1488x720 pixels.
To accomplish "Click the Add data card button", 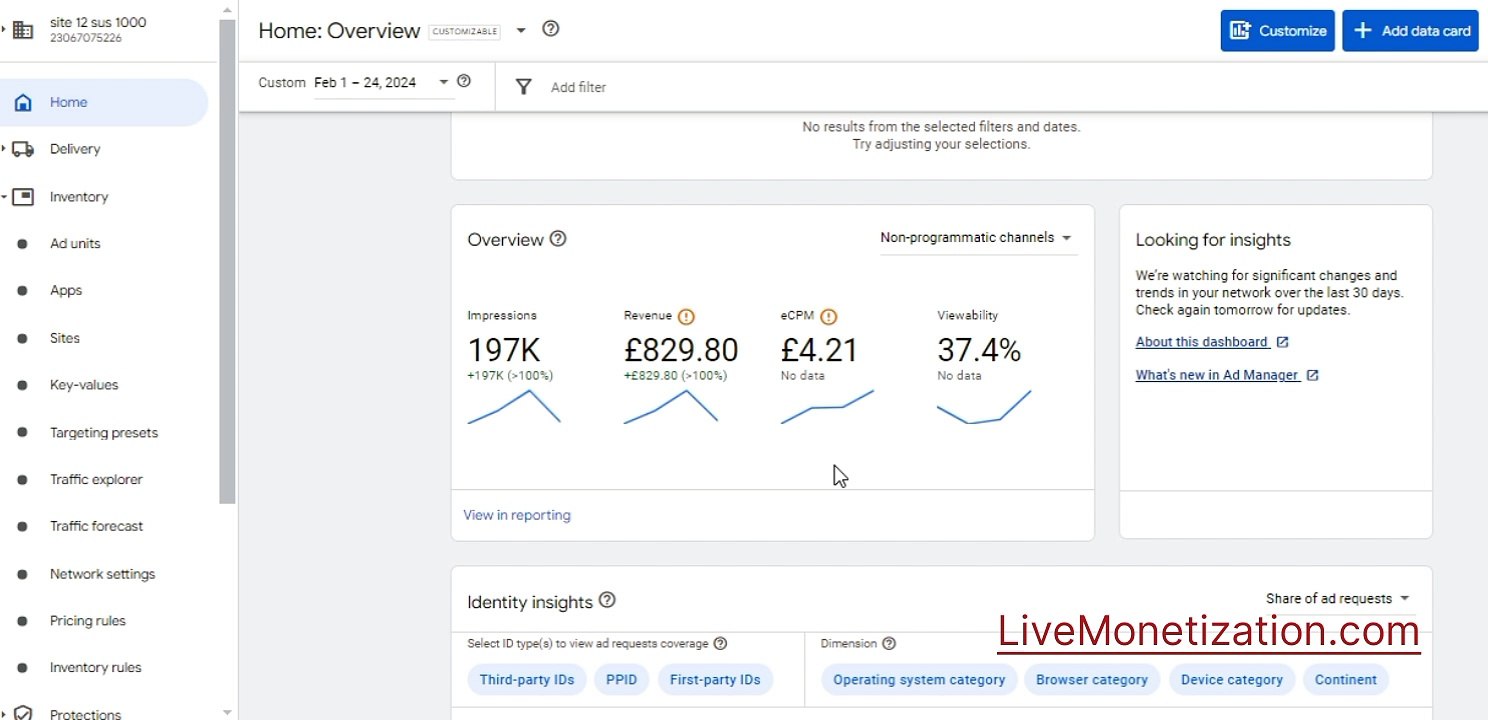I will coord(1410,31).
